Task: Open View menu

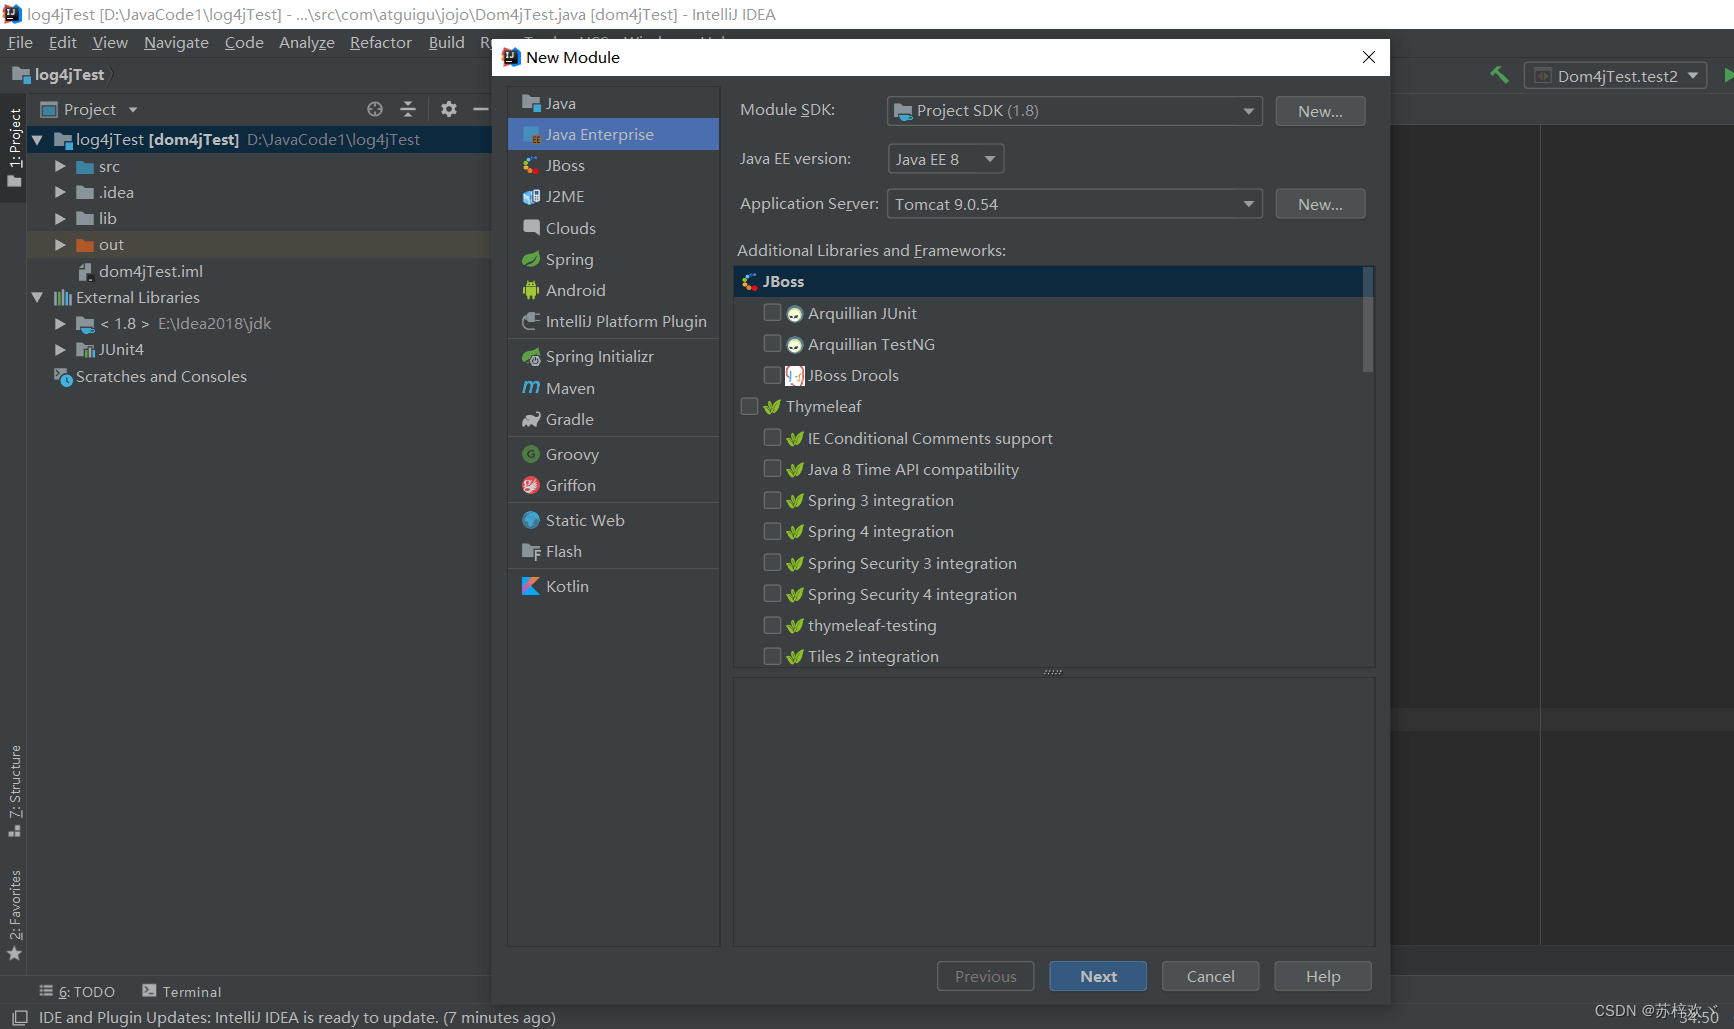Action: pyautogui.click(x=110, y=42)
